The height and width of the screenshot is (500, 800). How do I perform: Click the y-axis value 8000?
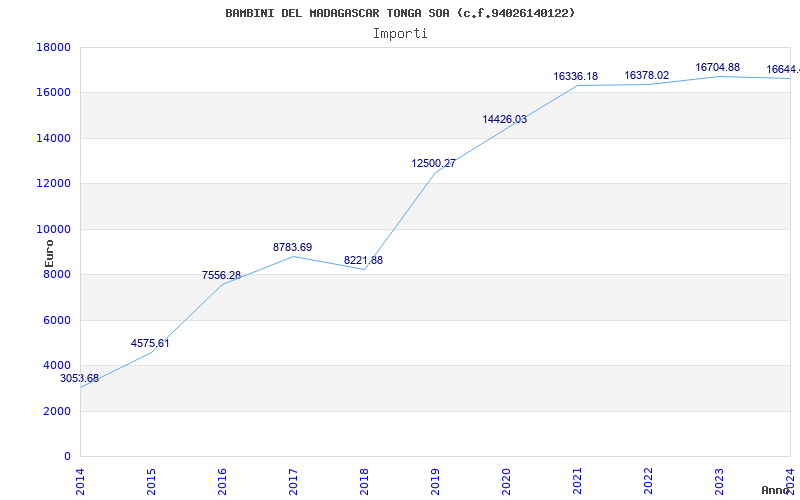point(57,274)
